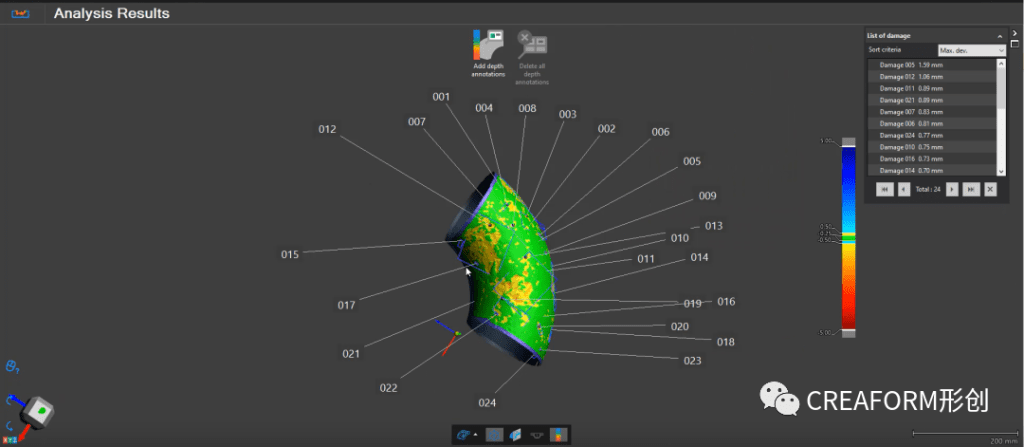This screenshot has height=447, width=1024.
Task: Toggle the color map display icon
Action: pos(558,434)
